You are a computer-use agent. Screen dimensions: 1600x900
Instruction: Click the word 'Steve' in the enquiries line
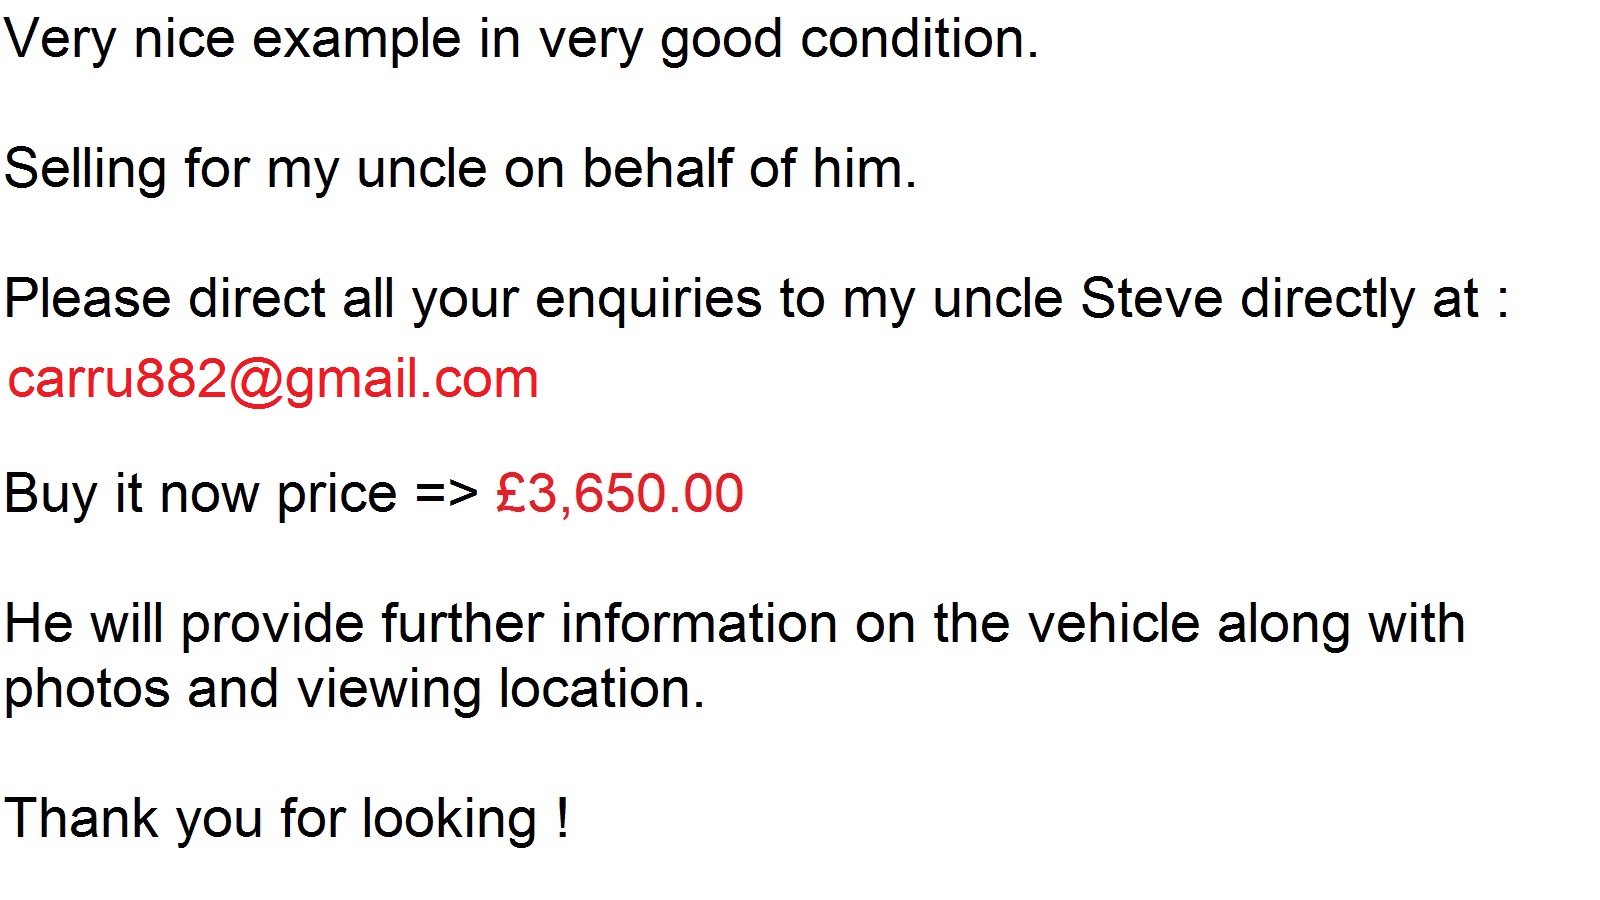click(x=1152, y=300)
